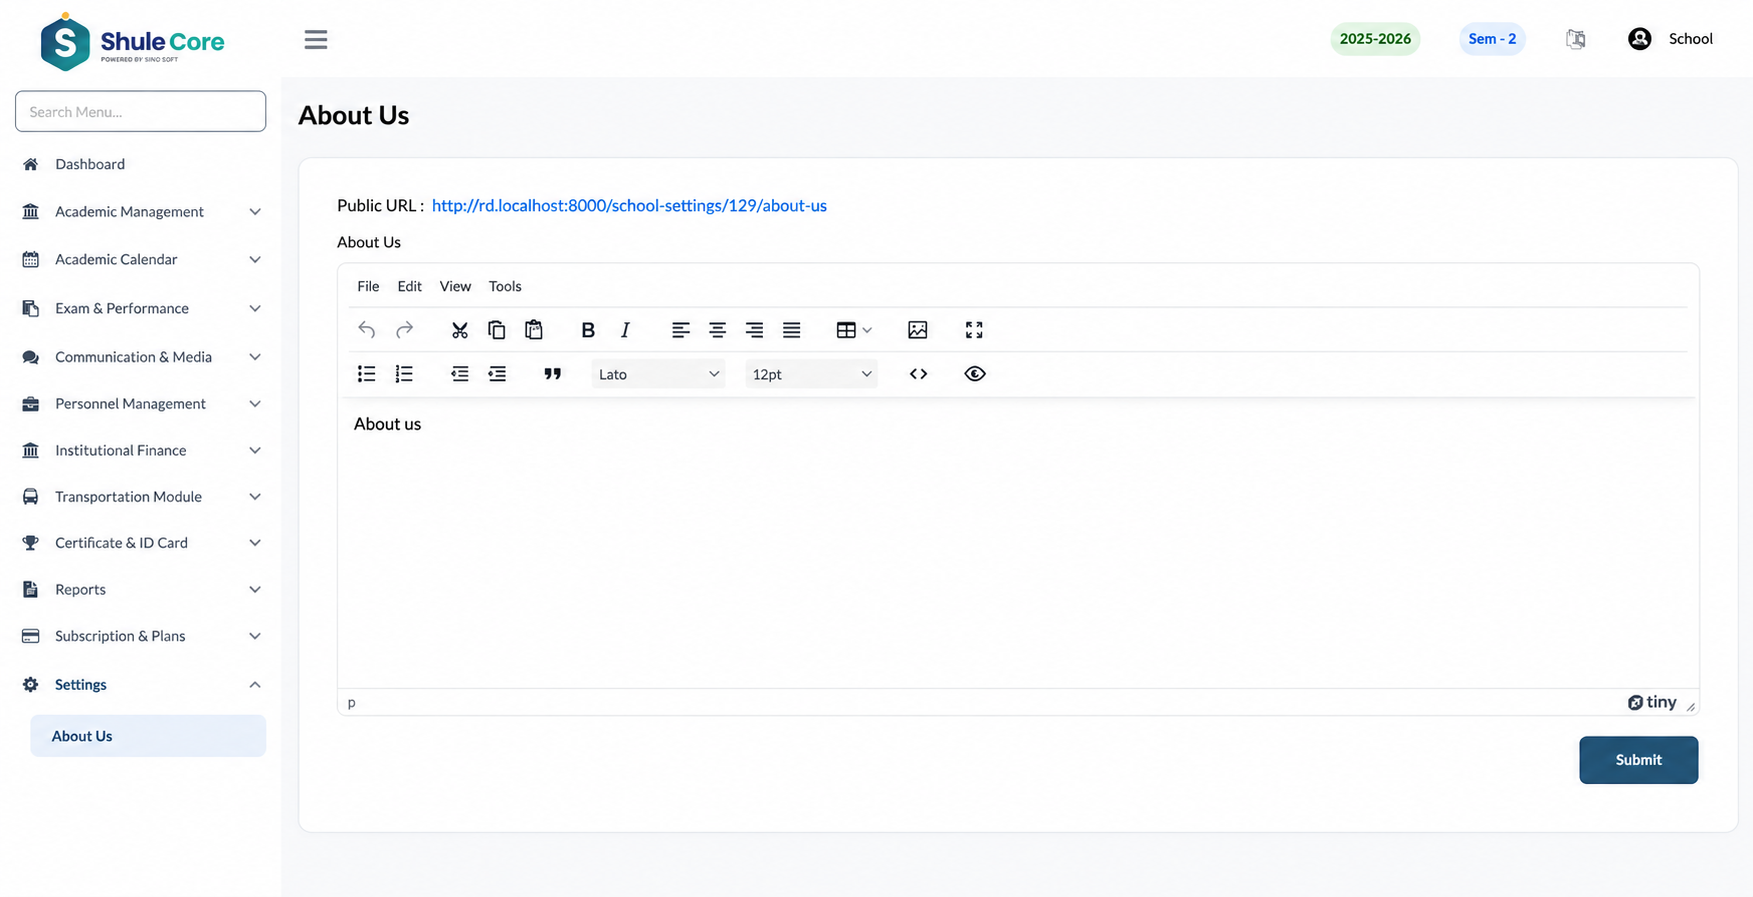
Task: Align text to the right
Action: coord(755,330)
